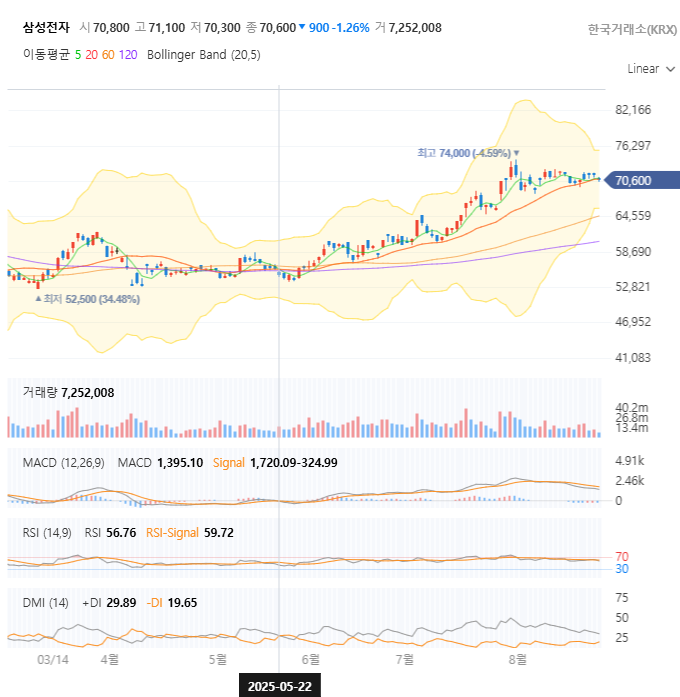The image size is (680, 697).
Task: Click the DMI (14) indicator label
Action: (45, 603)
